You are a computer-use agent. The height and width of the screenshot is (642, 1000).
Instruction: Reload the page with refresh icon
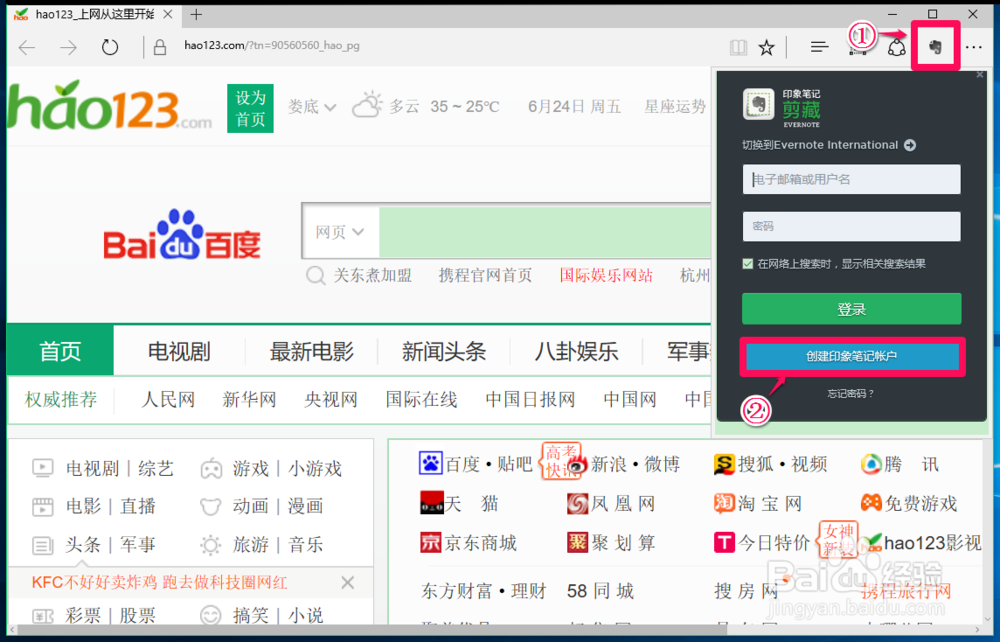(x=110, y=47)
